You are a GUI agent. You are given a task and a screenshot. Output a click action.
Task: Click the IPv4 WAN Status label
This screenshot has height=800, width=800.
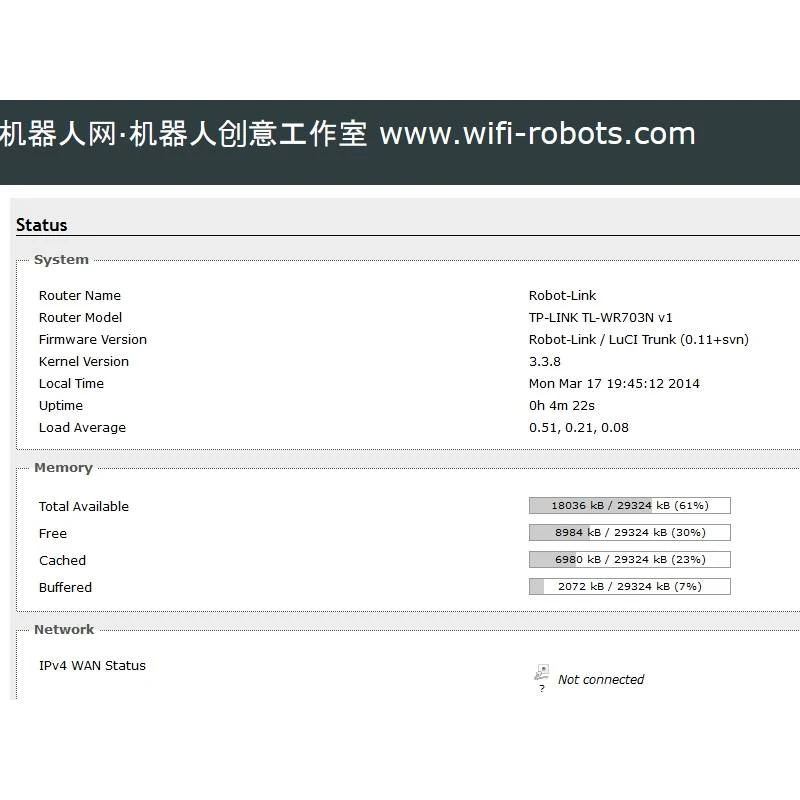coord(92,666)
